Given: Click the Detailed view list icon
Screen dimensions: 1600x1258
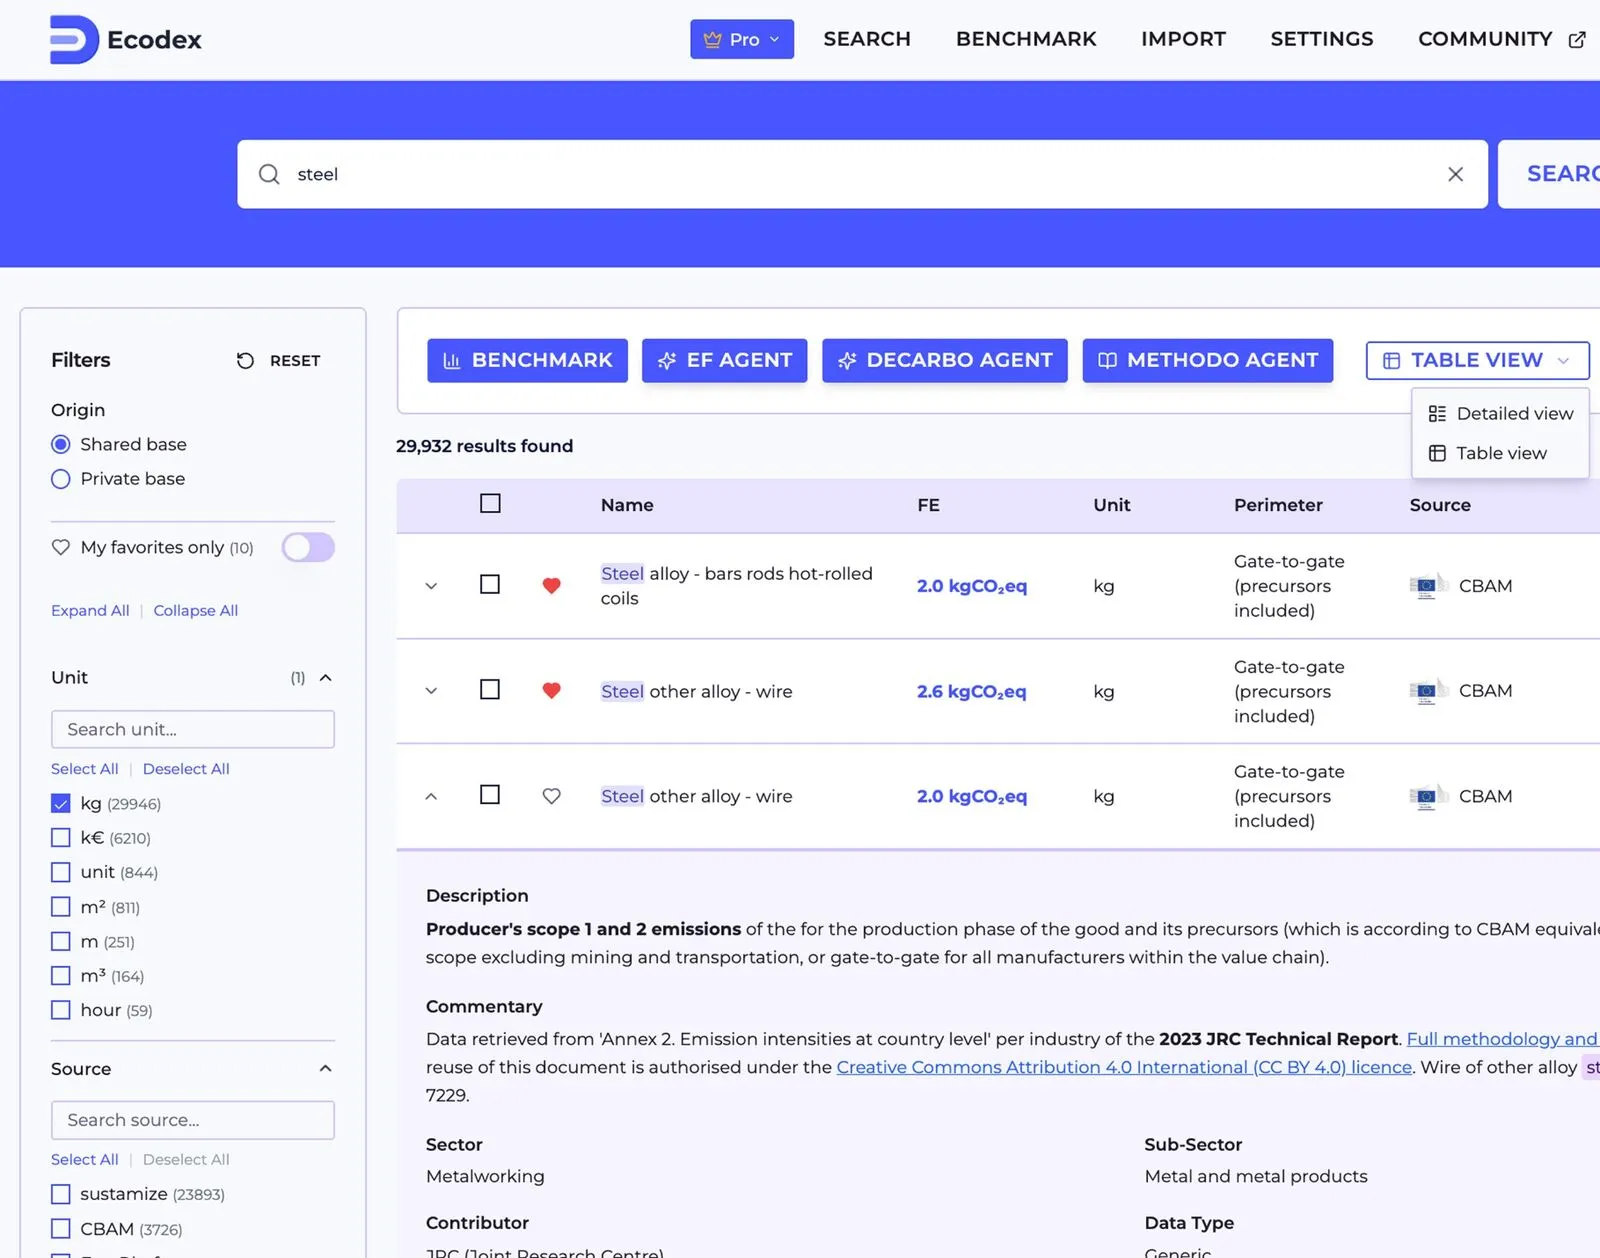Looking at the screenshot, I should pyautogui.click(x=1437, y=413).
